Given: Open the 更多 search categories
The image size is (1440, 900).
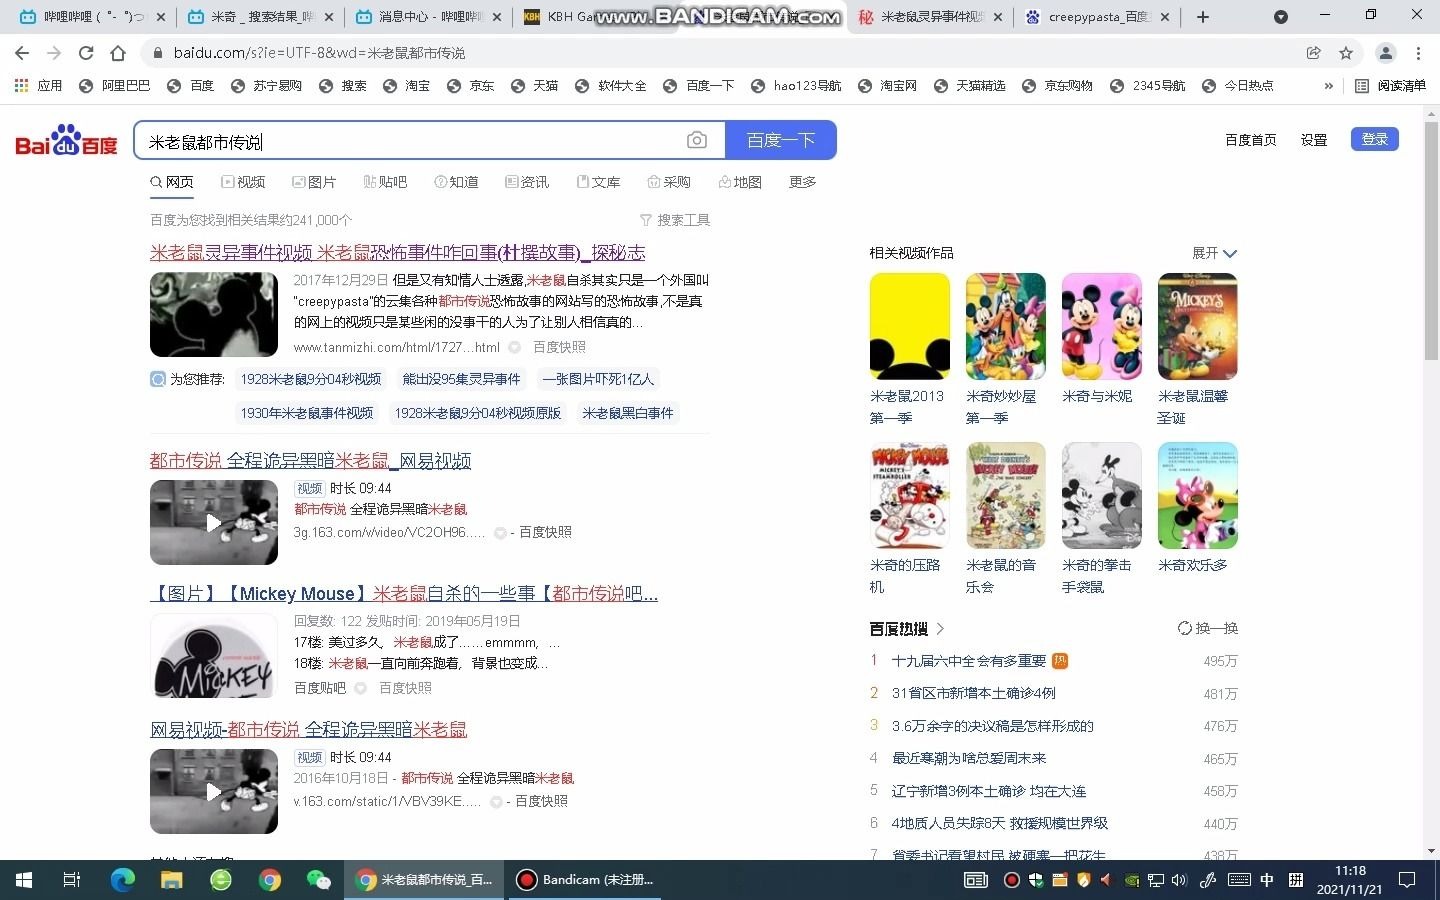Looking at the screenshot, I should (x=803, y=182).
